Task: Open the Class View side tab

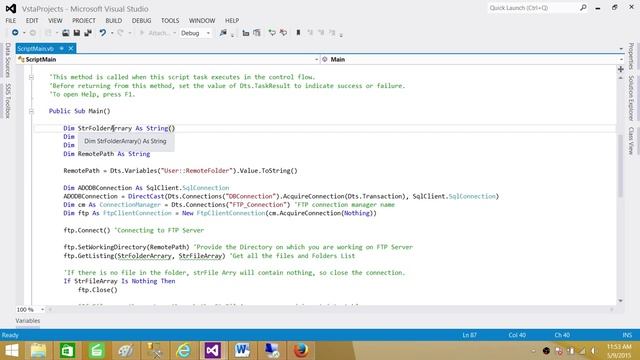Action: pyautogui.click(x=631, y=140)
